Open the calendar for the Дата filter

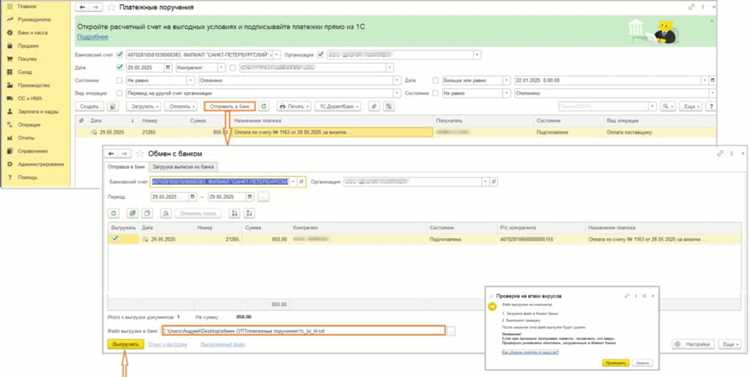tap(168, 67)
